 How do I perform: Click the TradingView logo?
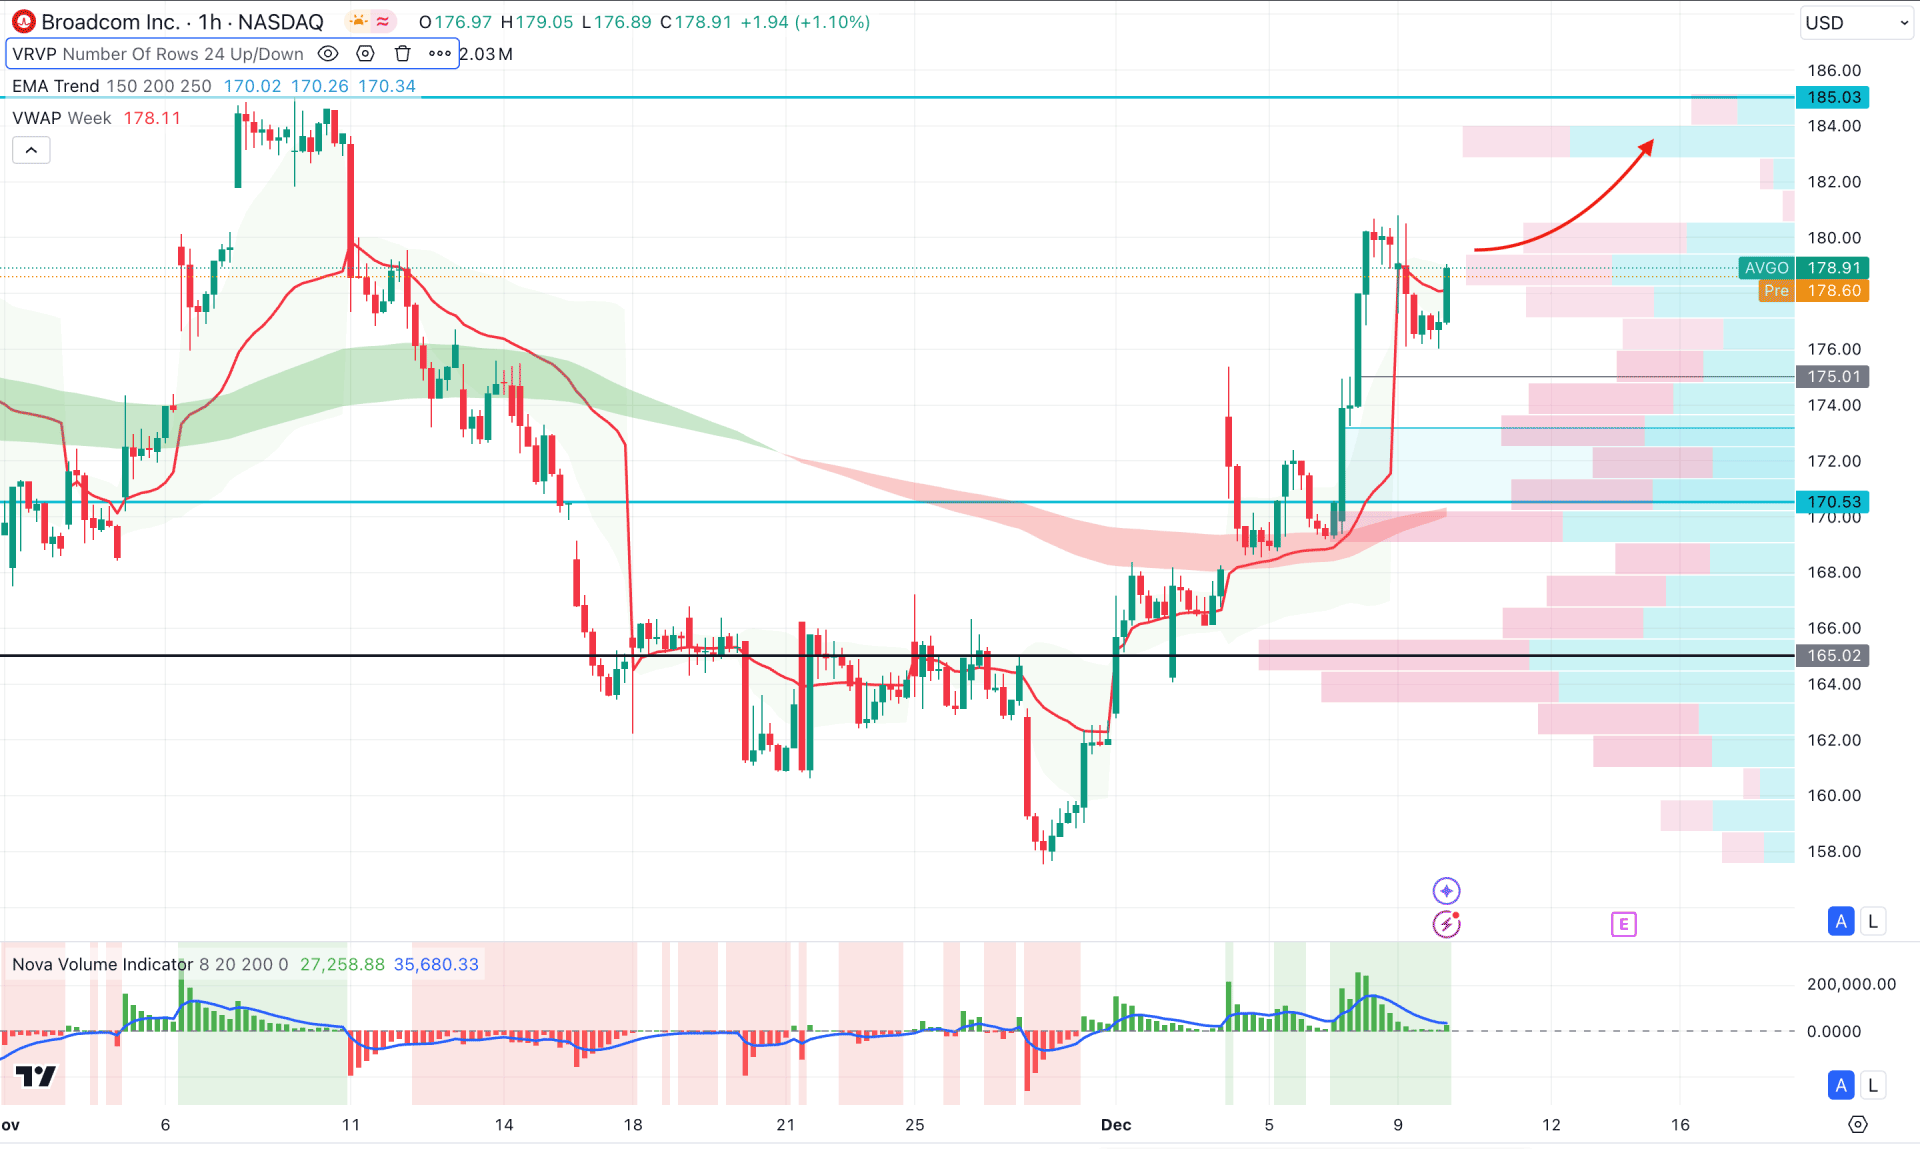(36, 1076)
